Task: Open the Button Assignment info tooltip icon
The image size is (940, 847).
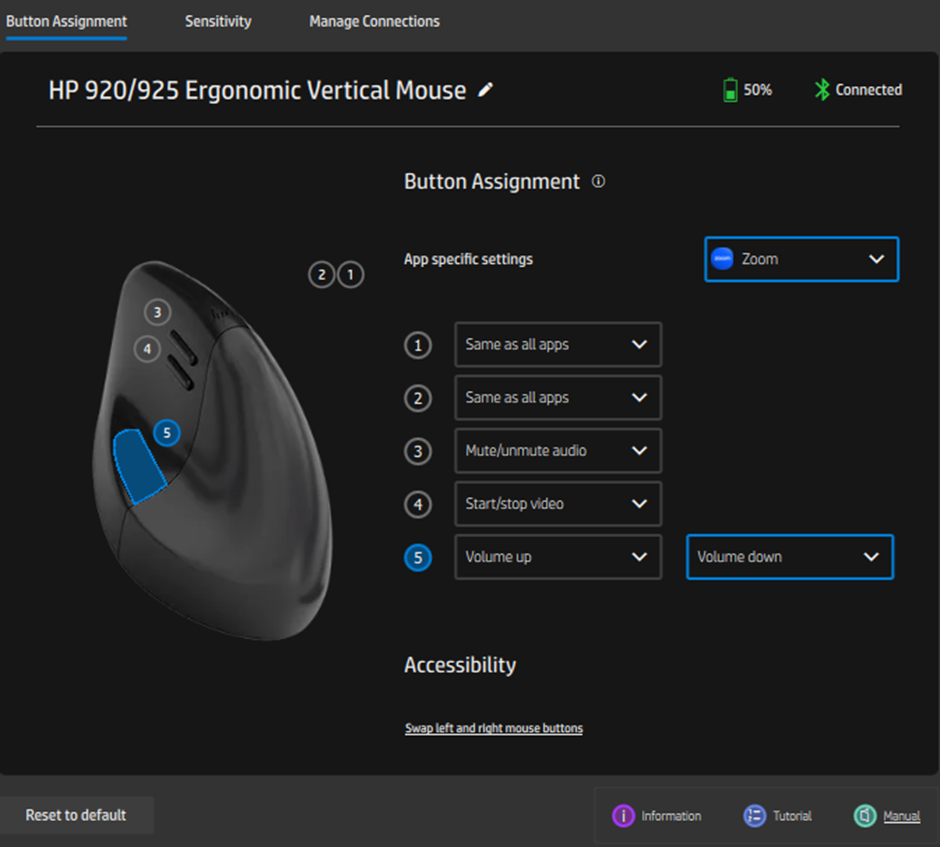Action: click(598, 181)
